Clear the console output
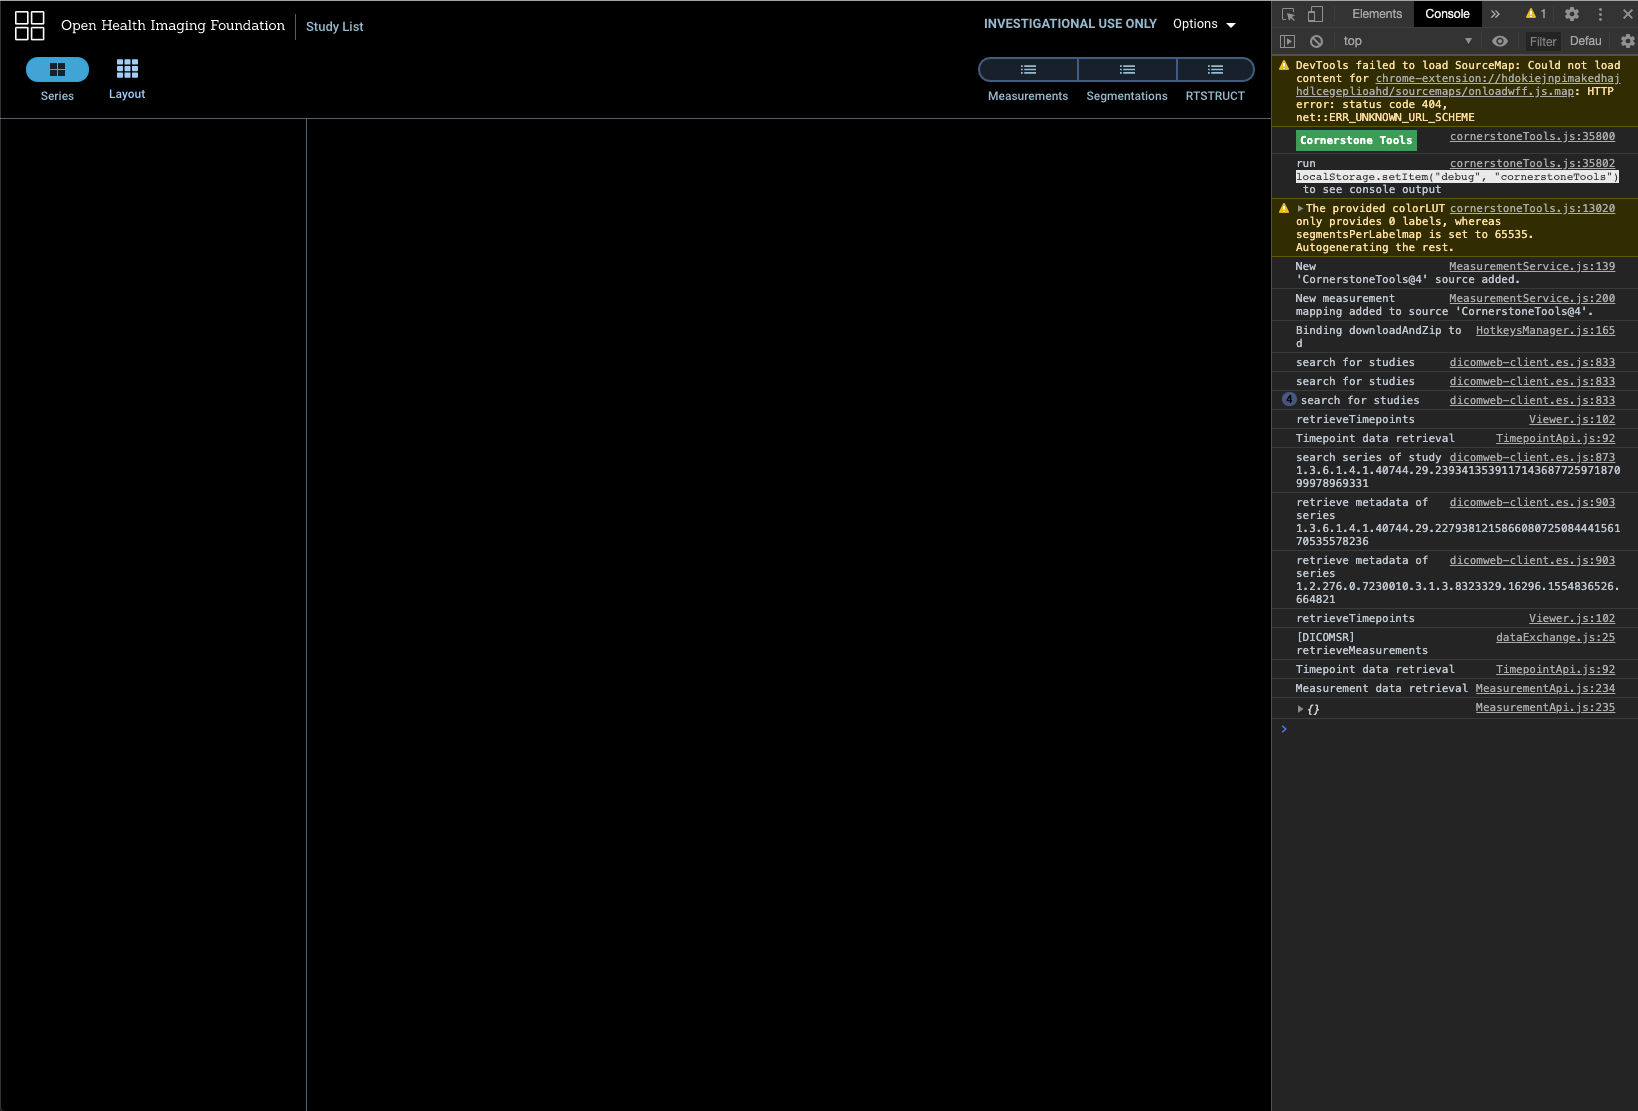1638x1111 pixels. coord(1316,41)
